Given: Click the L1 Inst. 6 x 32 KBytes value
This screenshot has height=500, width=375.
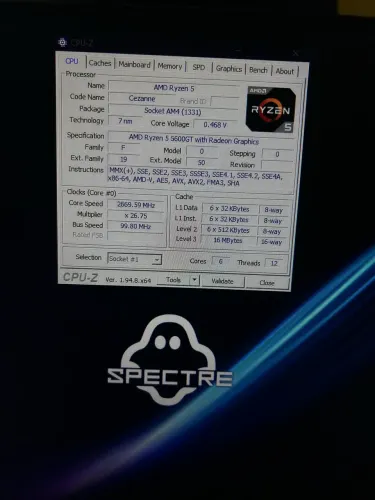Looking at the screenshot, I should point(229,219).
